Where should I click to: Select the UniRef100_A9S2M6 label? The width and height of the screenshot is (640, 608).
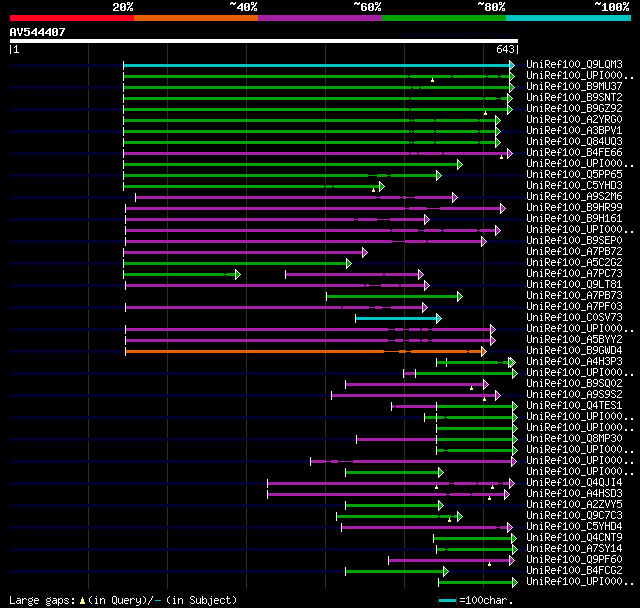point(574,197)
